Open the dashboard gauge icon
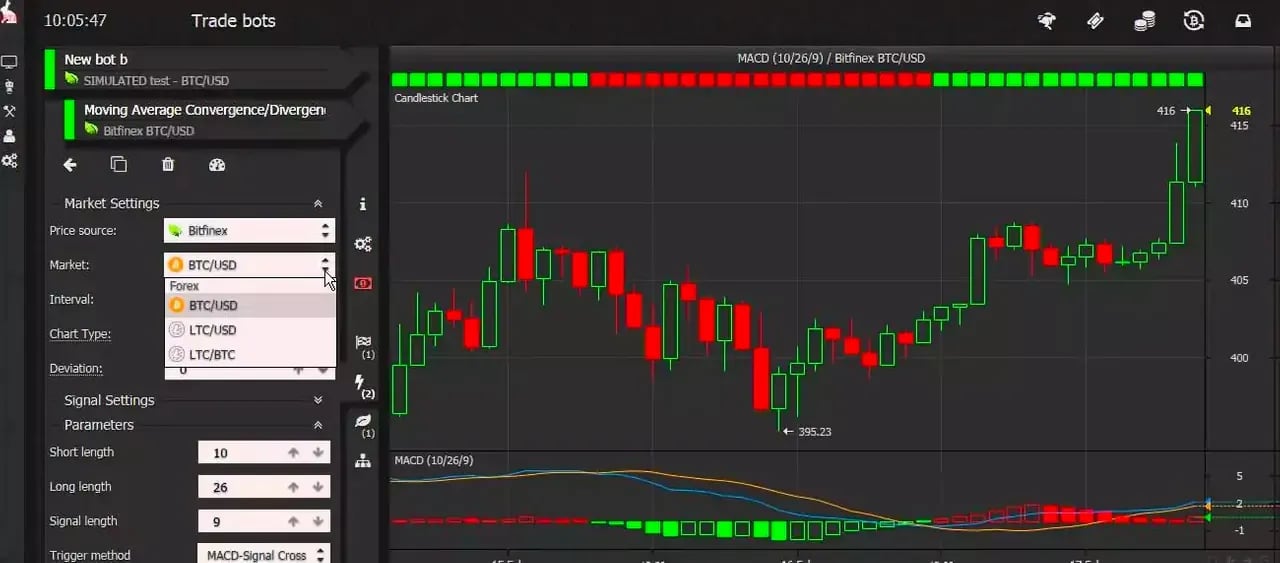Screen dimensions: 1280x563 [x=217, y=165]
